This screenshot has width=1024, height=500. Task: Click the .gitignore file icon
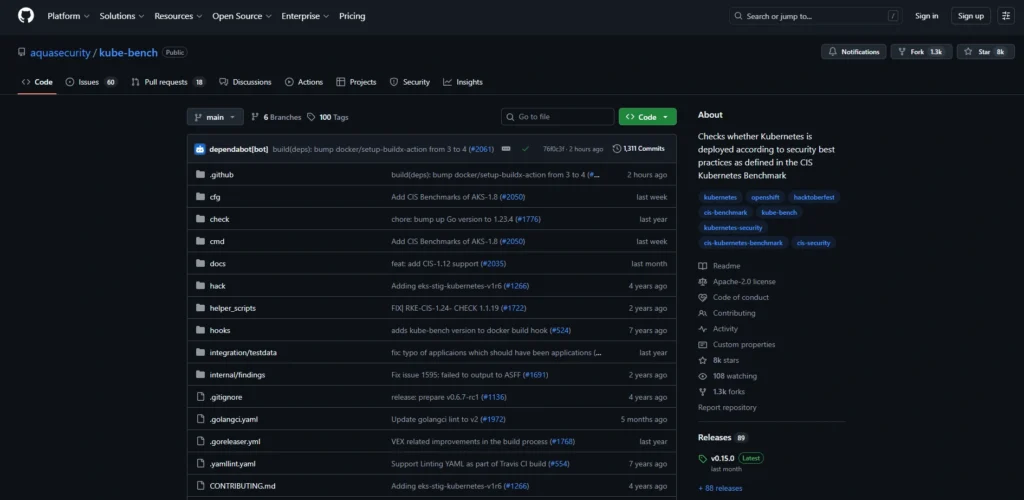(x=200, y=397)
